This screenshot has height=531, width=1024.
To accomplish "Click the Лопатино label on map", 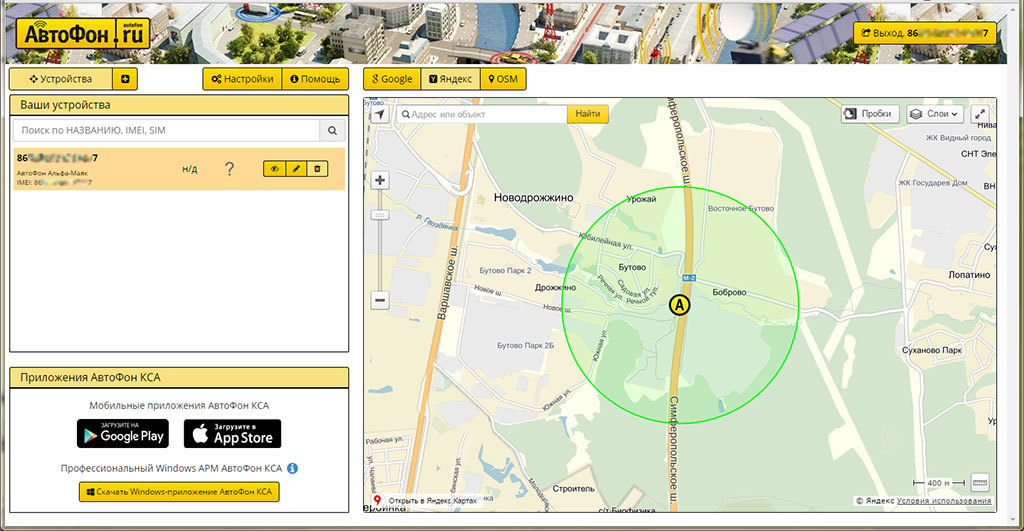I will coord(969,275).
